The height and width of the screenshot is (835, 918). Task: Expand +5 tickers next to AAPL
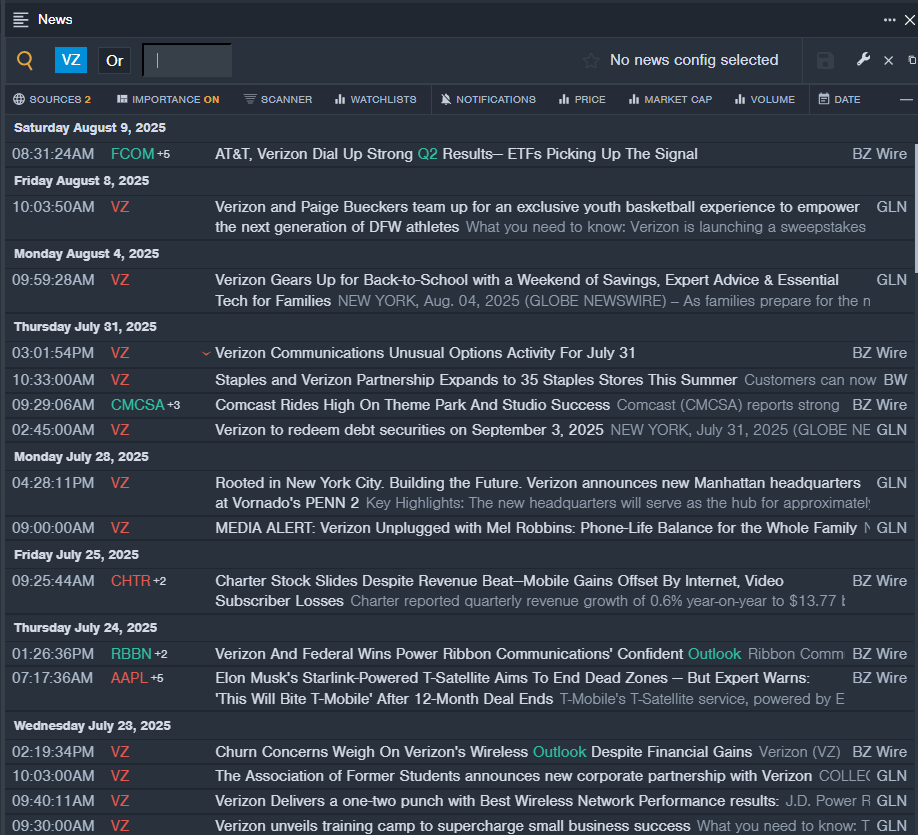(x=157, y=679)
